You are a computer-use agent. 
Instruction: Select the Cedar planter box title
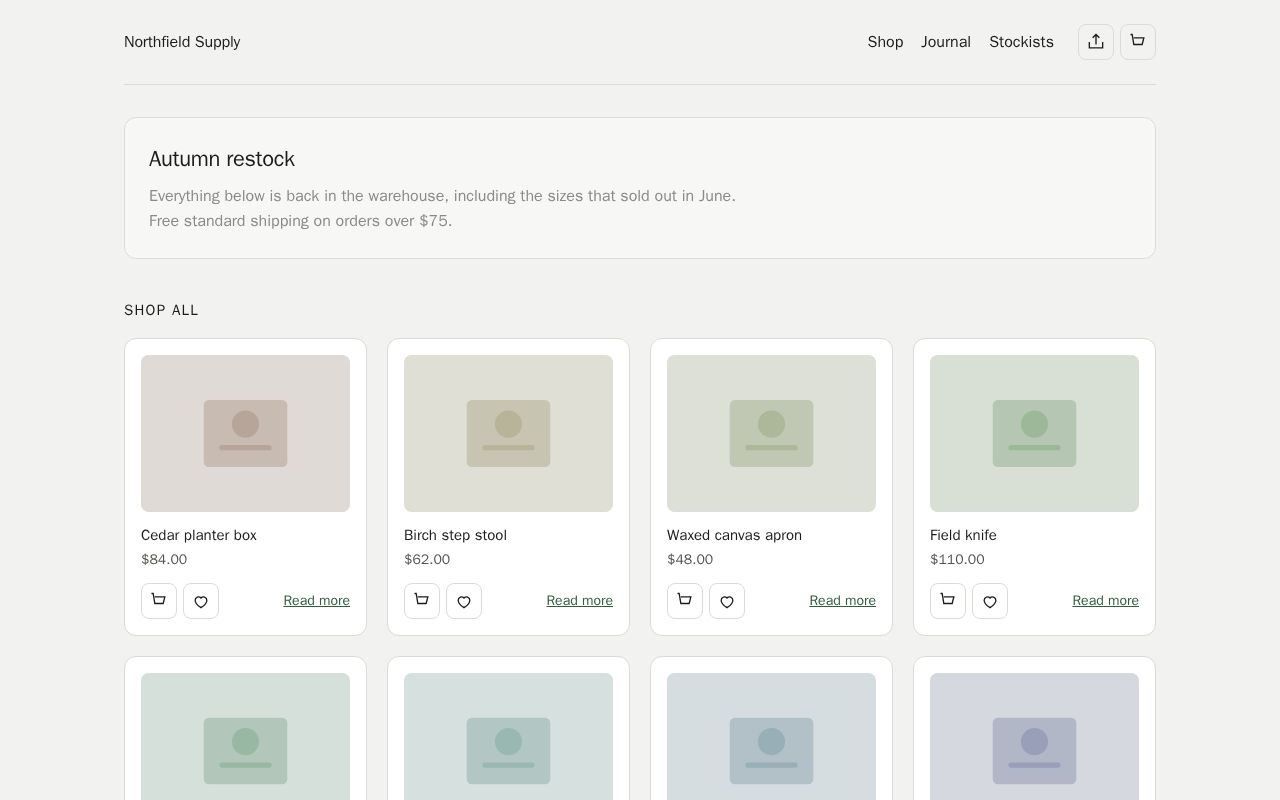click(x=199, y=535)
